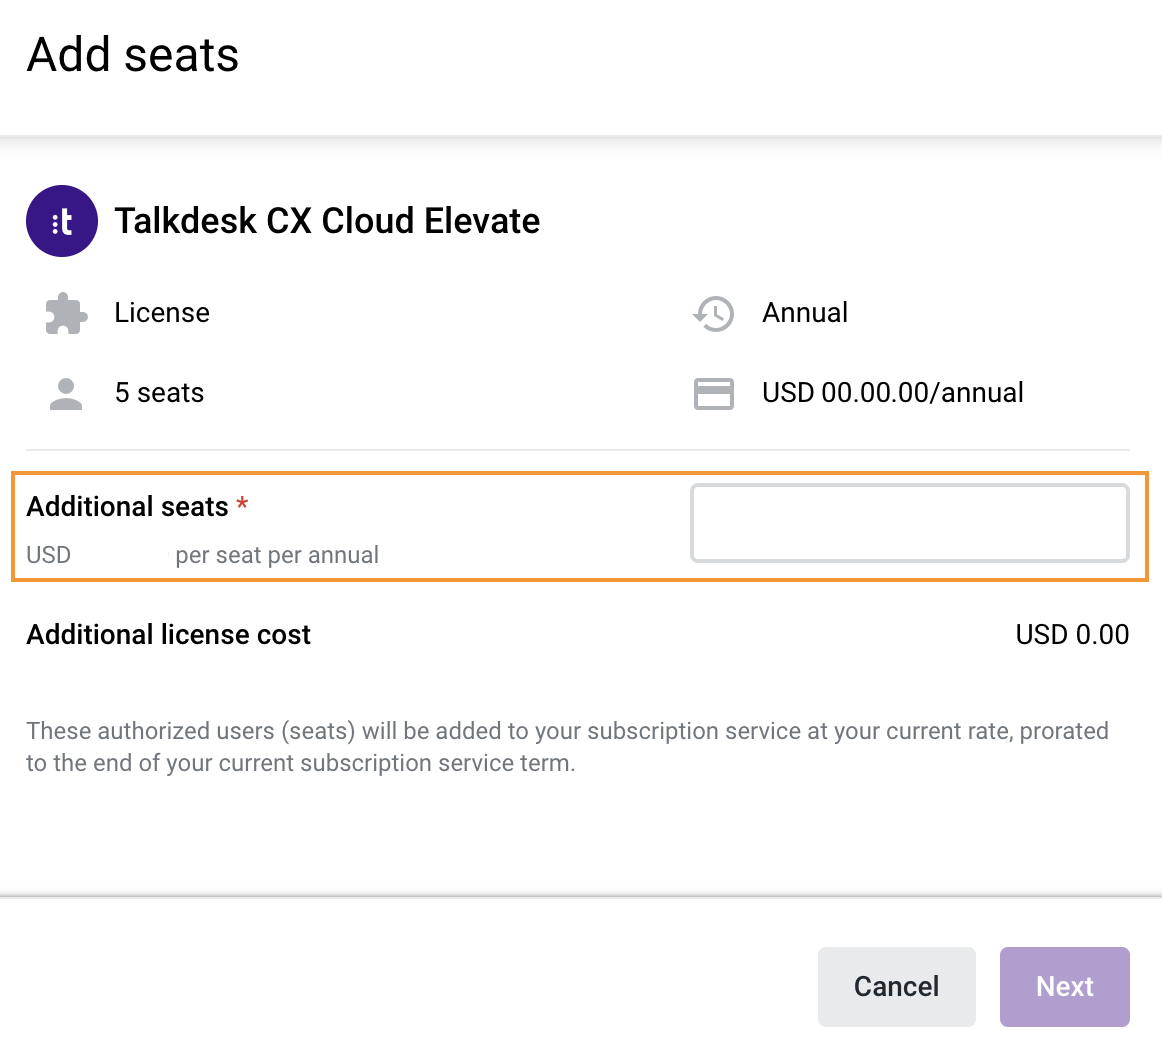Click the credit card price icon
The image size is (1162, 1052).
(714, 393)
